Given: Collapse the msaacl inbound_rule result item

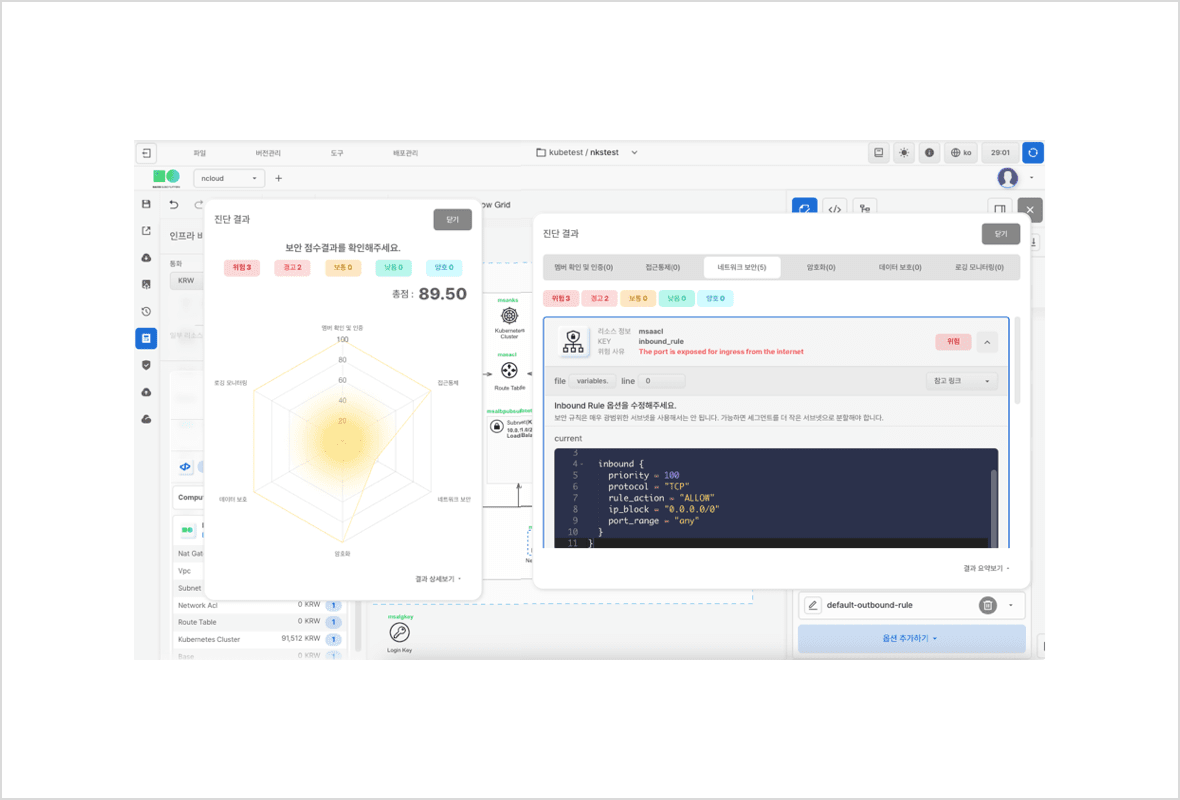Looking at the screenshot, I should tap(986, 342).
